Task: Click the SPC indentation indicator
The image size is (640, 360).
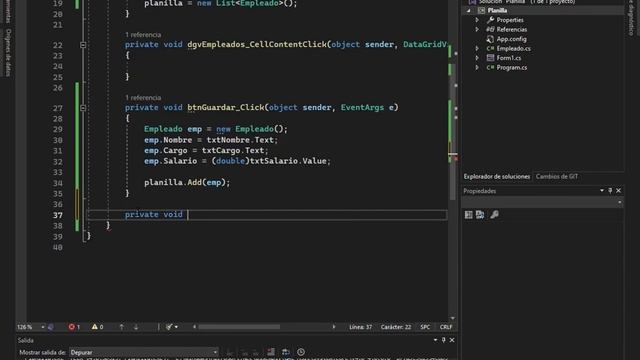Action: pos(425,327)
